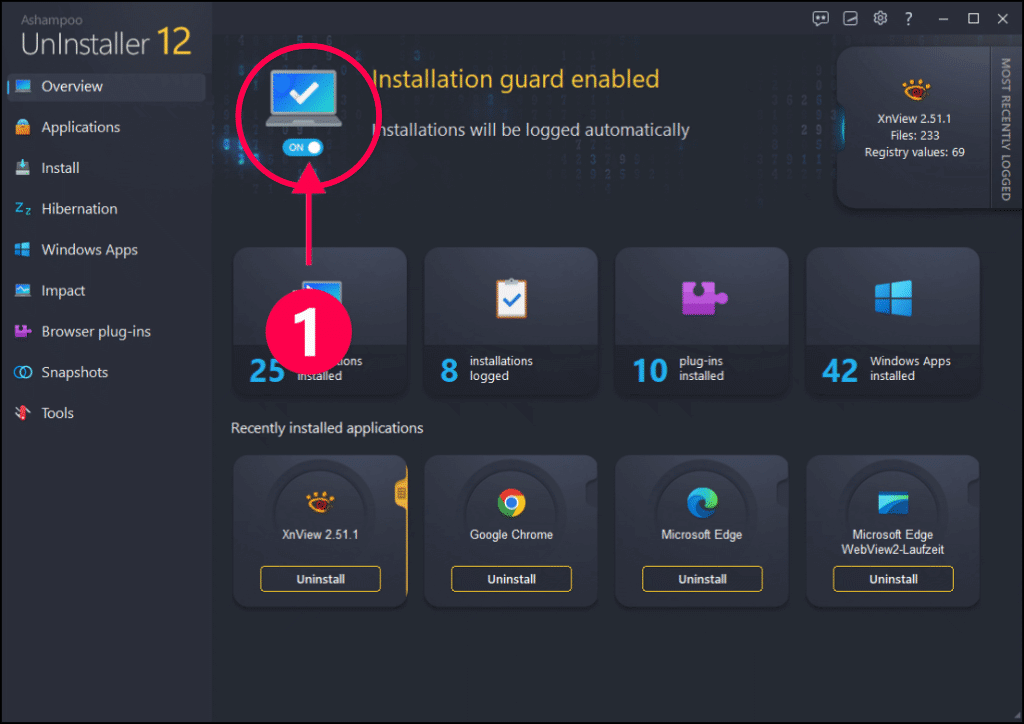Select Windows Apps in the sidebar
Image resolution: width=1024 pixels, height=724 pixels.
pos(89,250)
